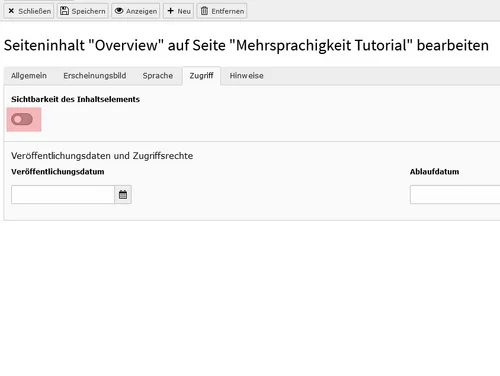
Task: Click the Anzeigen button label
Action: point(141,11)
